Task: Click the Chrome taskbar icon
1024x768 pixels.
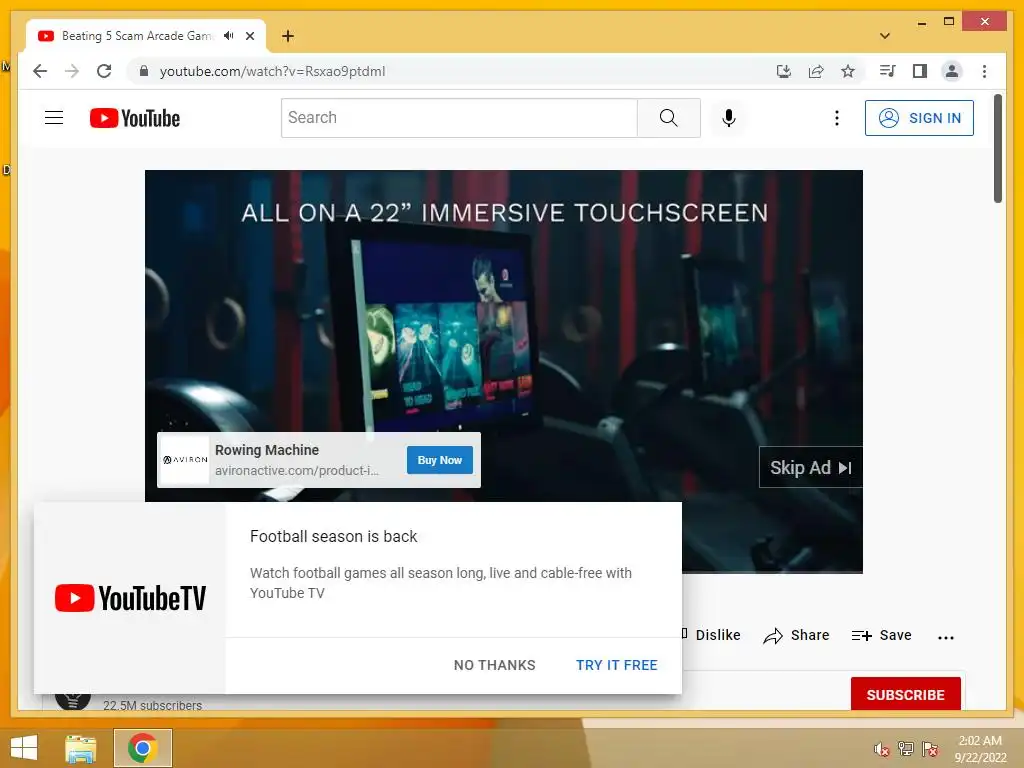Action: click(x=142, y=748)
